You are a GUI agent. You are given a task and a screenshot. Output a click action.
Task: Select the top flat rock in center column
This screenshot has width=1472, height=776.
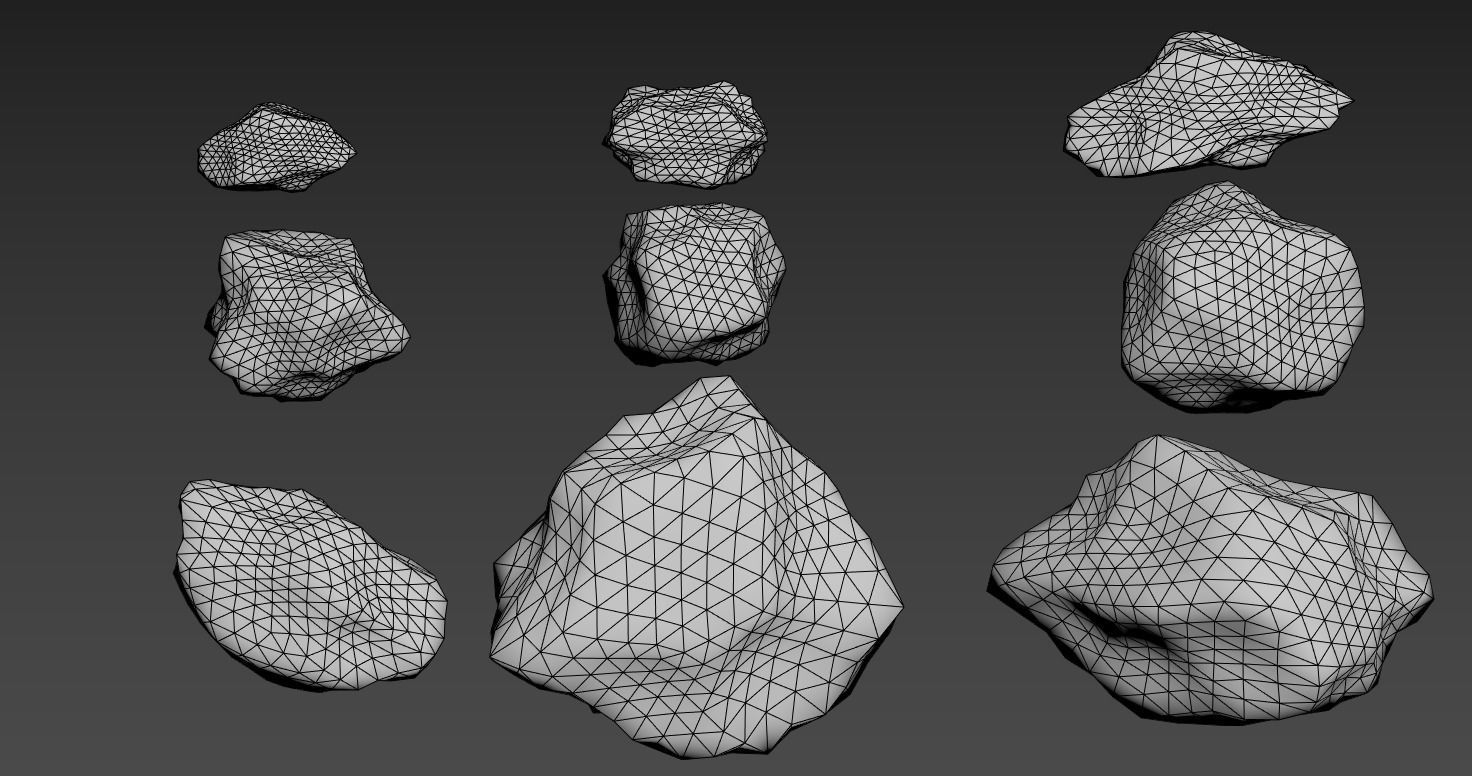click(686, 135)
